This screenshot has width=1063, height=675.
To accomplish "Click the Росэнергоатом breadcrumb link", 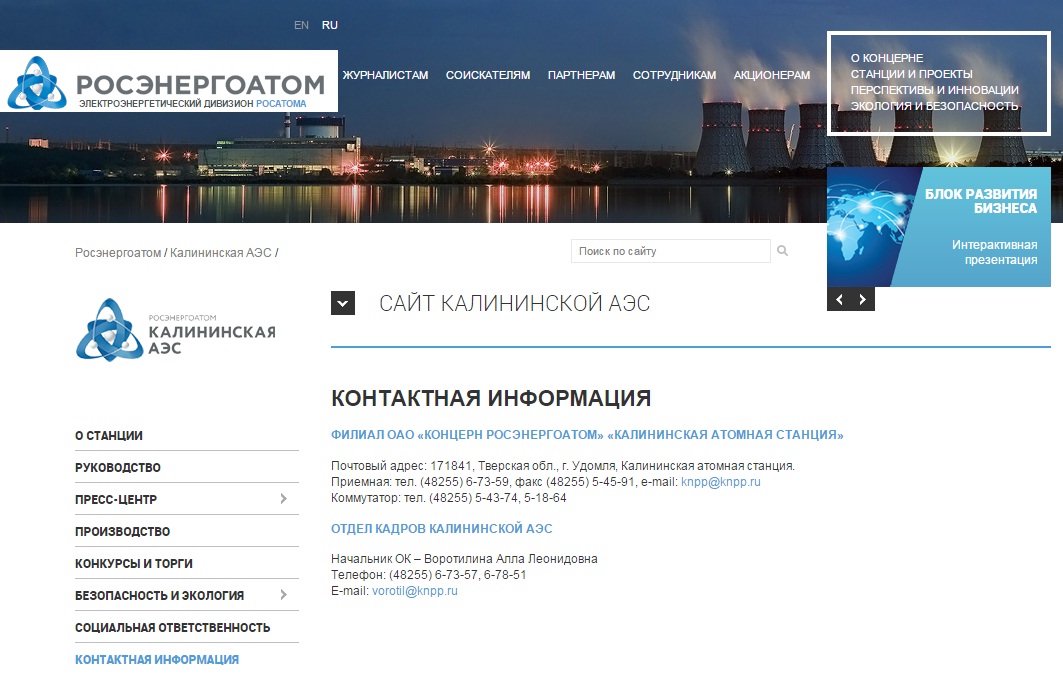I will 118,253.
